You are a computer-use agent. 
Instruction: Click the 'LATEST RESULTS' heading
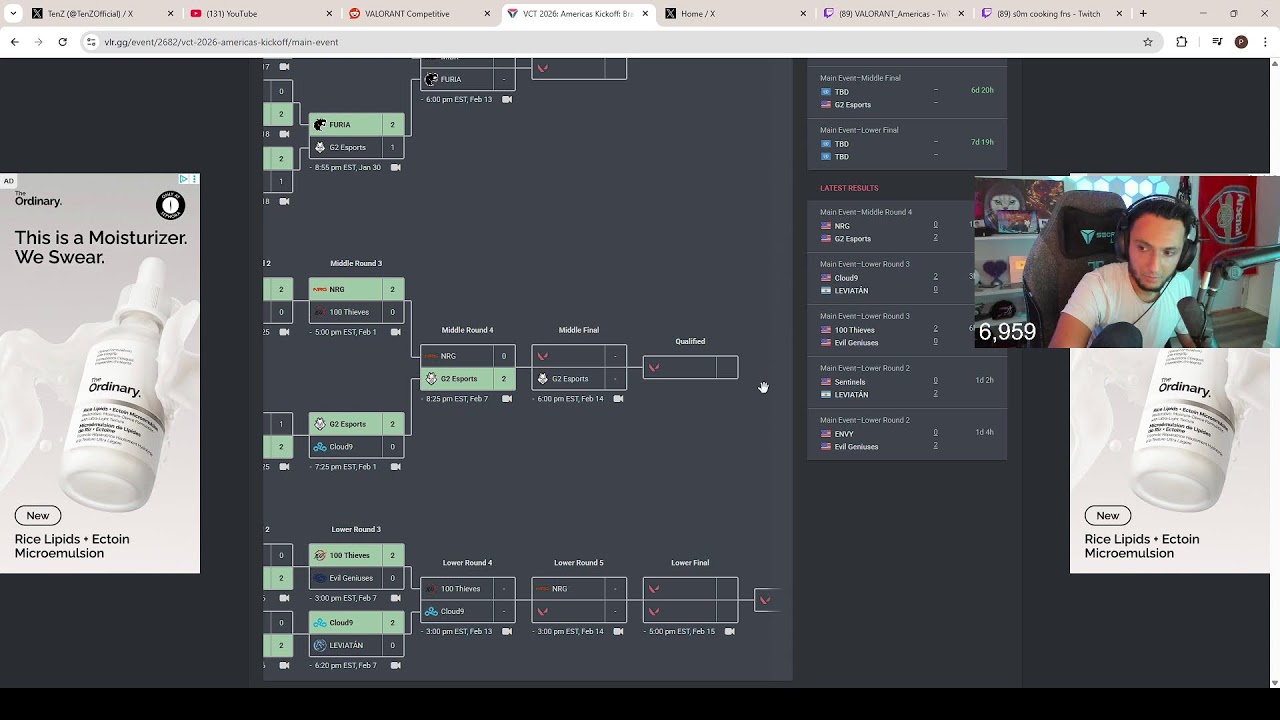point(849,188)
